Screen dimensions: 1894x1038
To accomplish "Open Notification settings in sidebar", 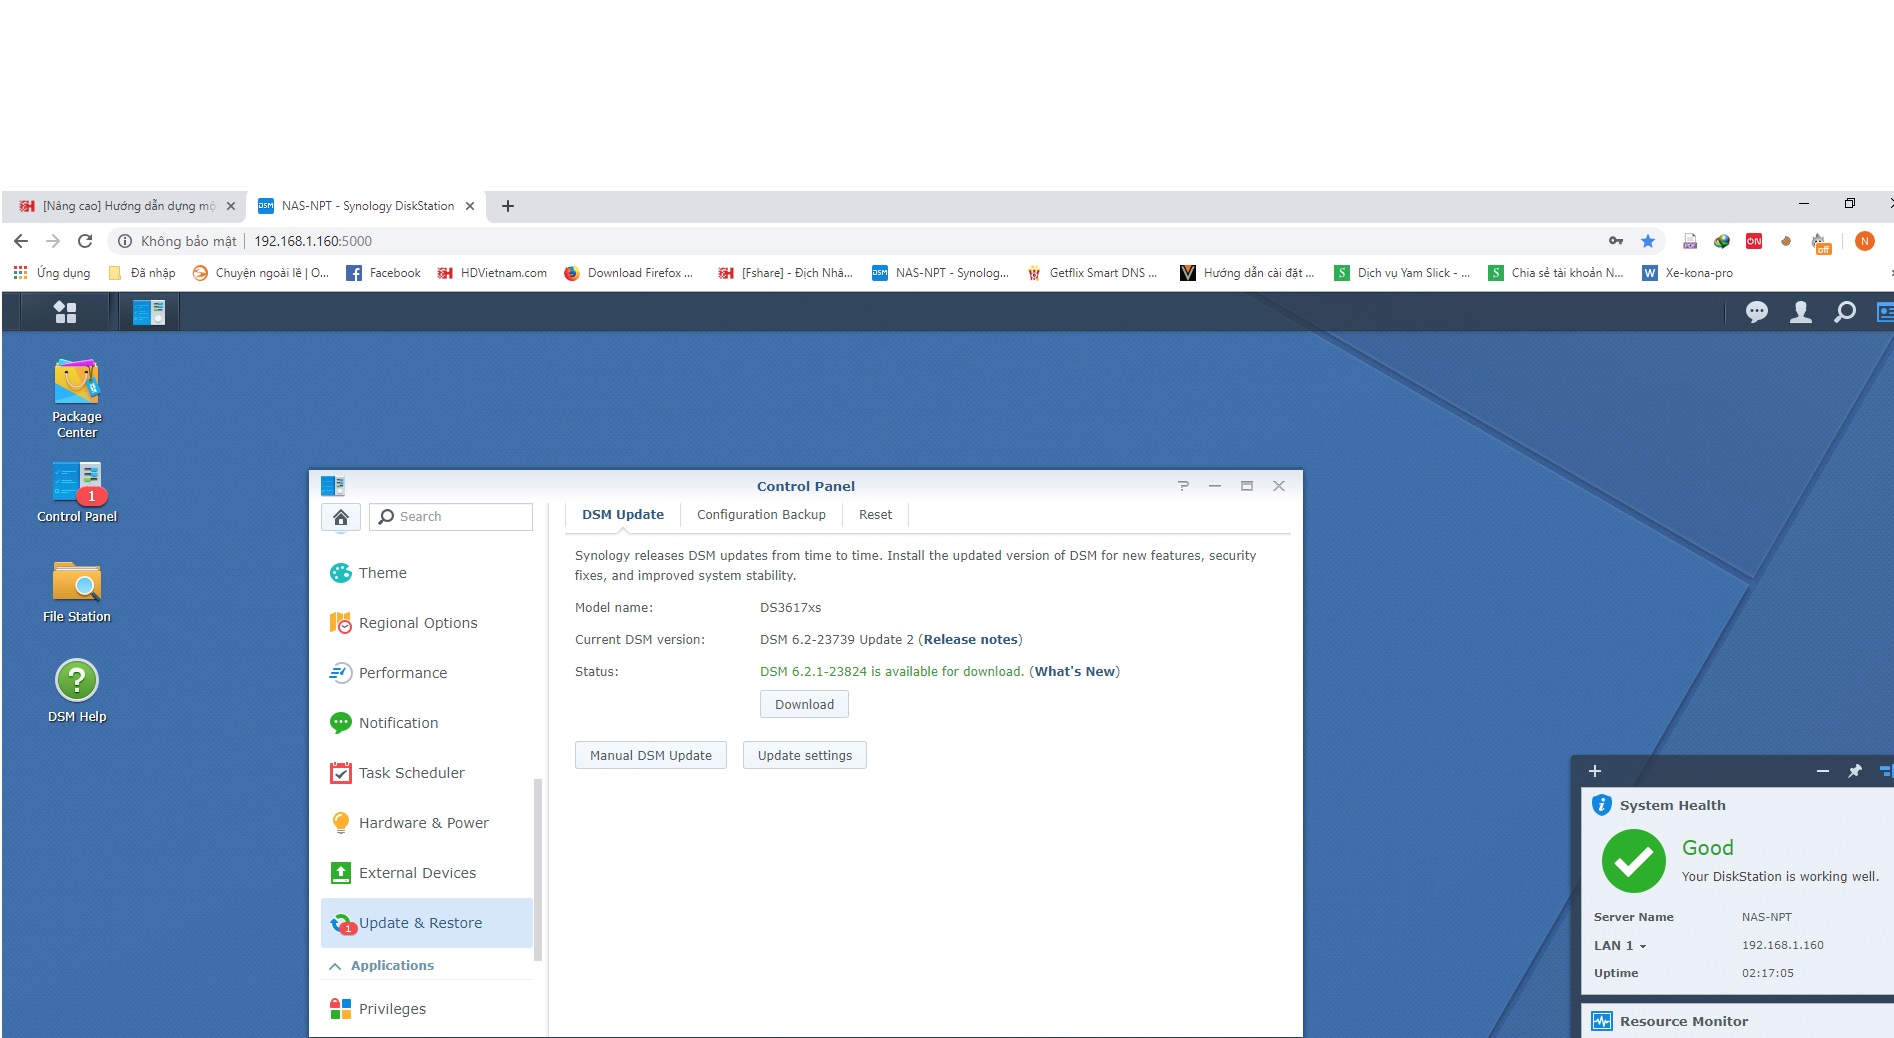I will (x=427, y=723).
